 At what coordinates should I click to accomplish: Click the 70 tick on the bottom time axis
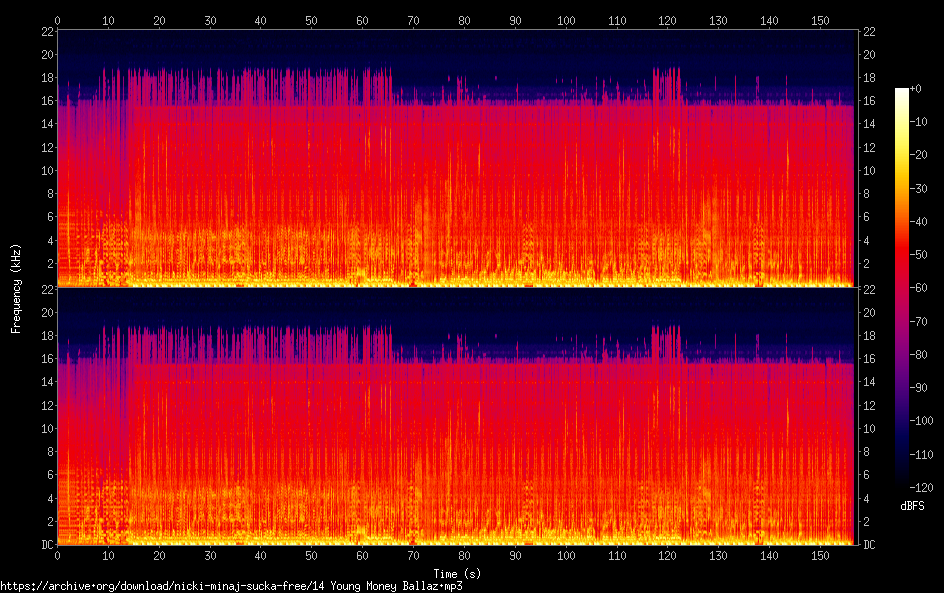[x=413, y=556]
